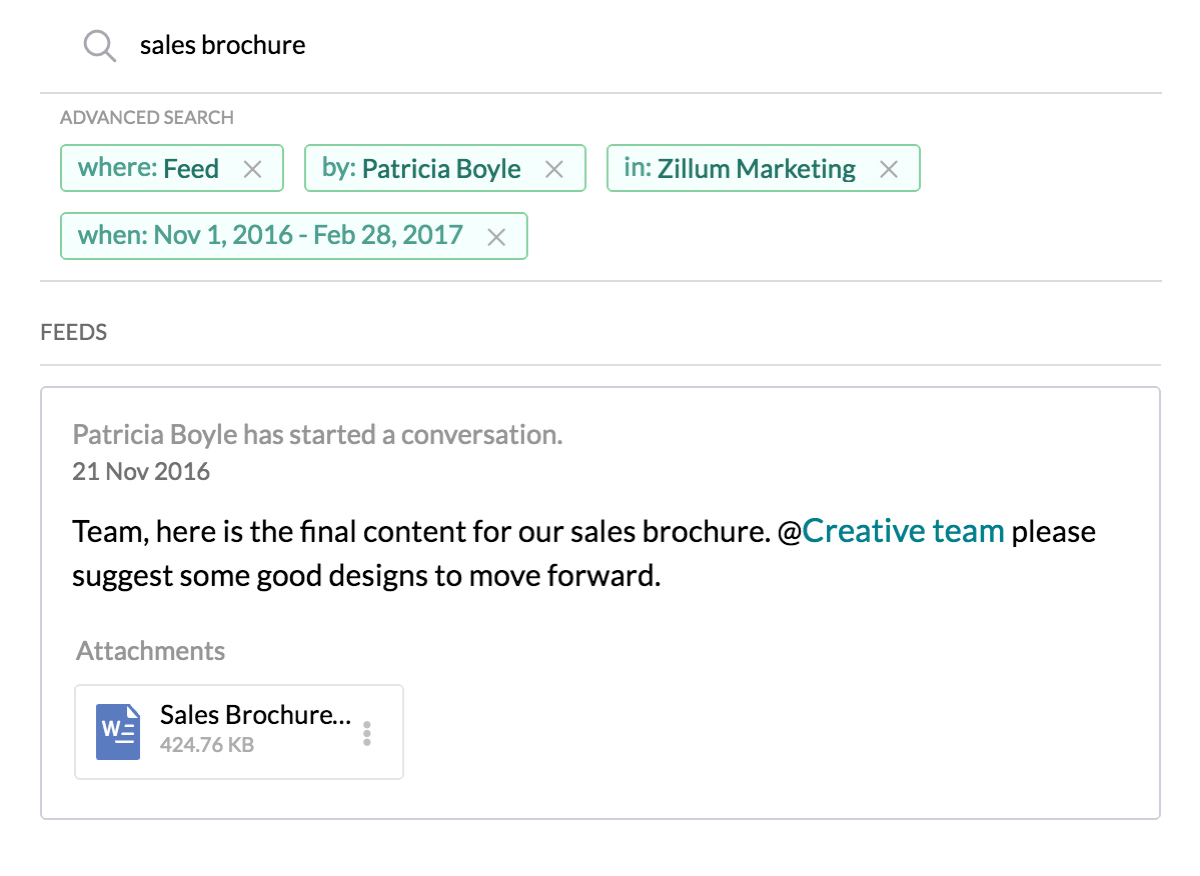Click the magnifying glass search icon
Viewport: 1200px width, 876px height.
coord(100,45)
